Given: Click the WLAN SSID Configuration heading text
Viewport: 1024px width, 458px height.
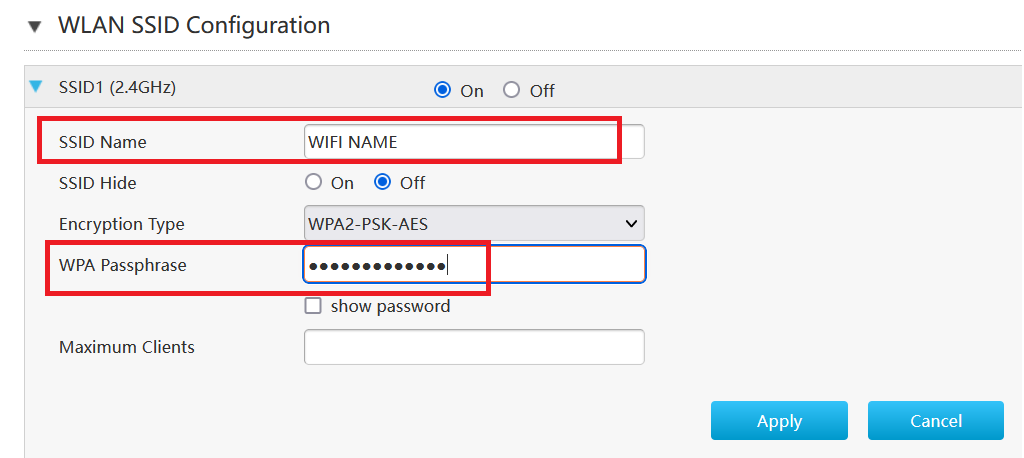Looking at the screenshot, I should click(x=194, y=25).
